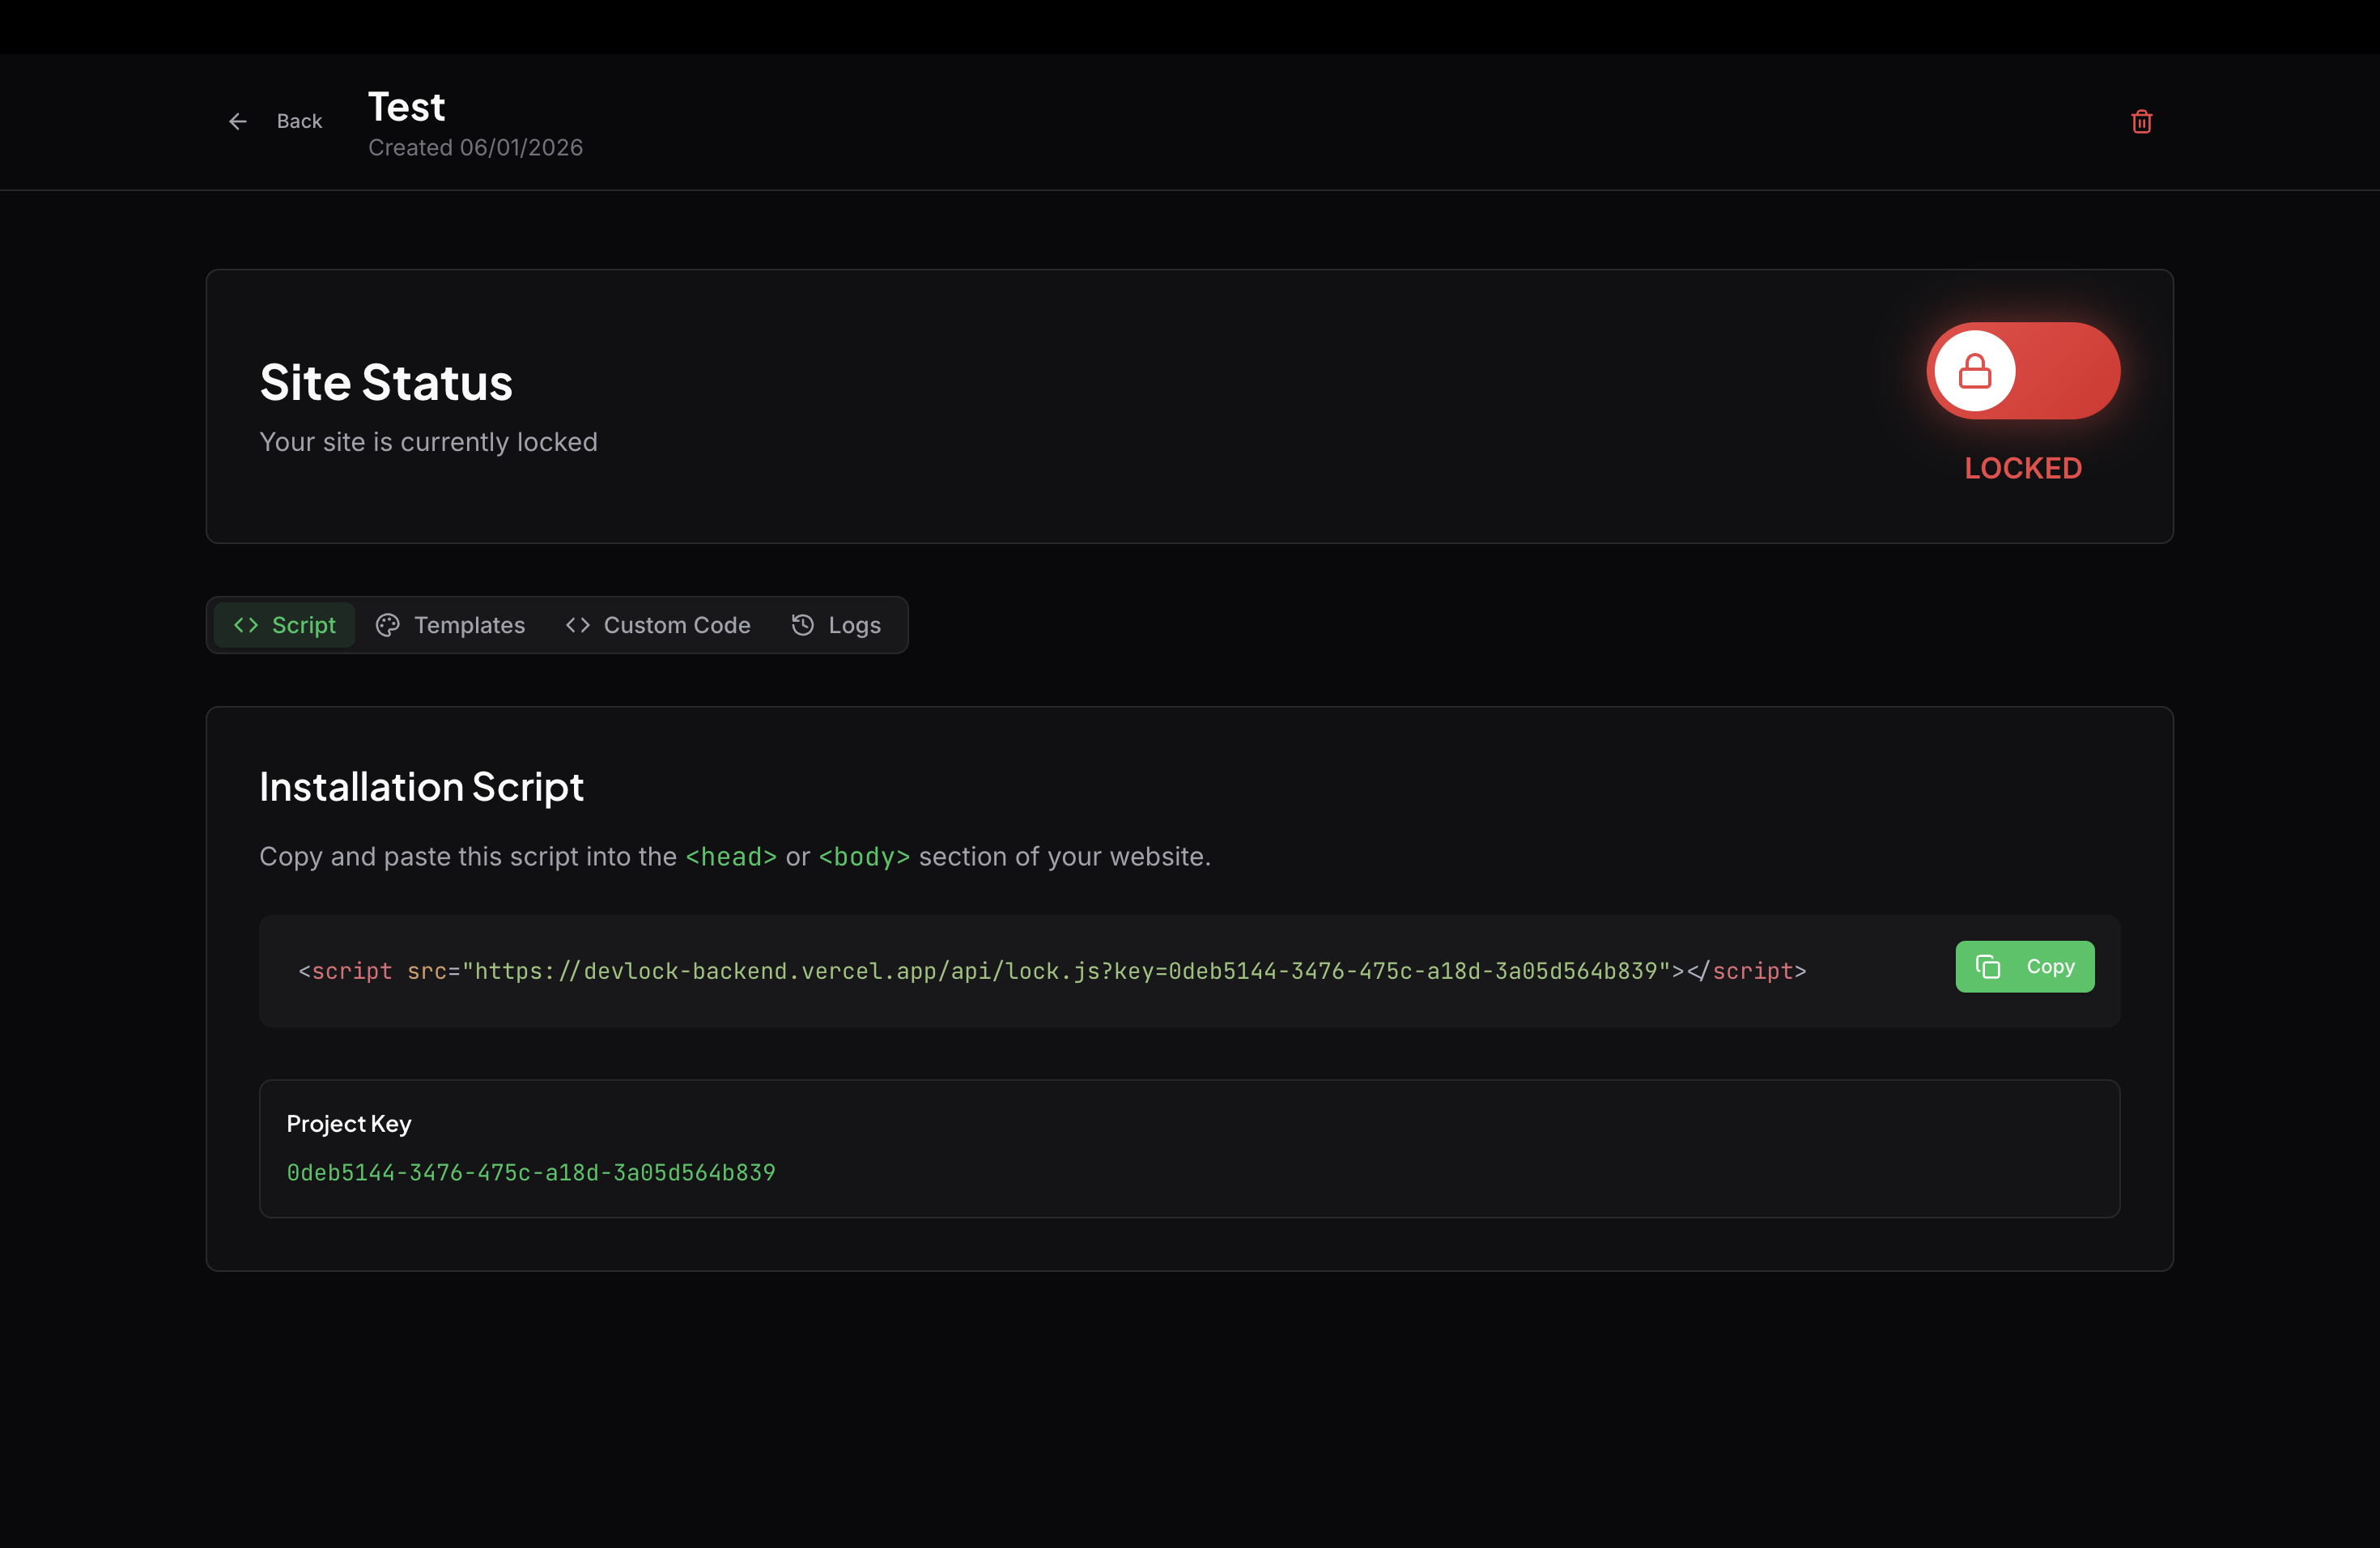
Task: Click the Test project title
Action: (405, 106)
